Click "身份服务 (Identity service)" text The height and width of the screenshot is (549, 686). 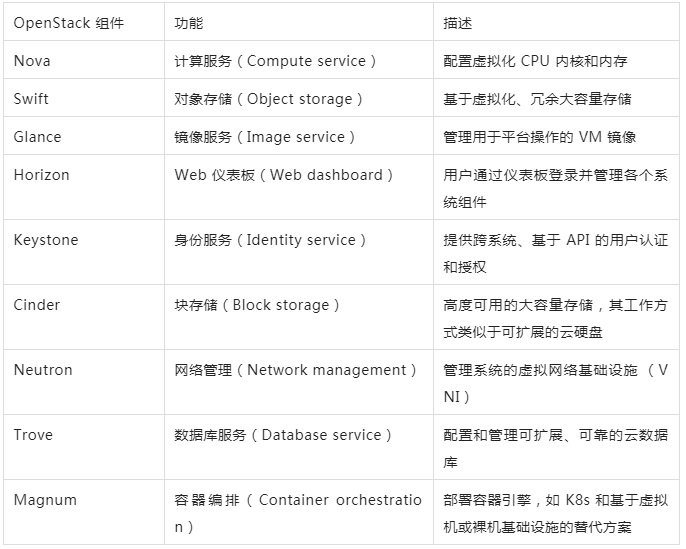[x=271, y=240]
